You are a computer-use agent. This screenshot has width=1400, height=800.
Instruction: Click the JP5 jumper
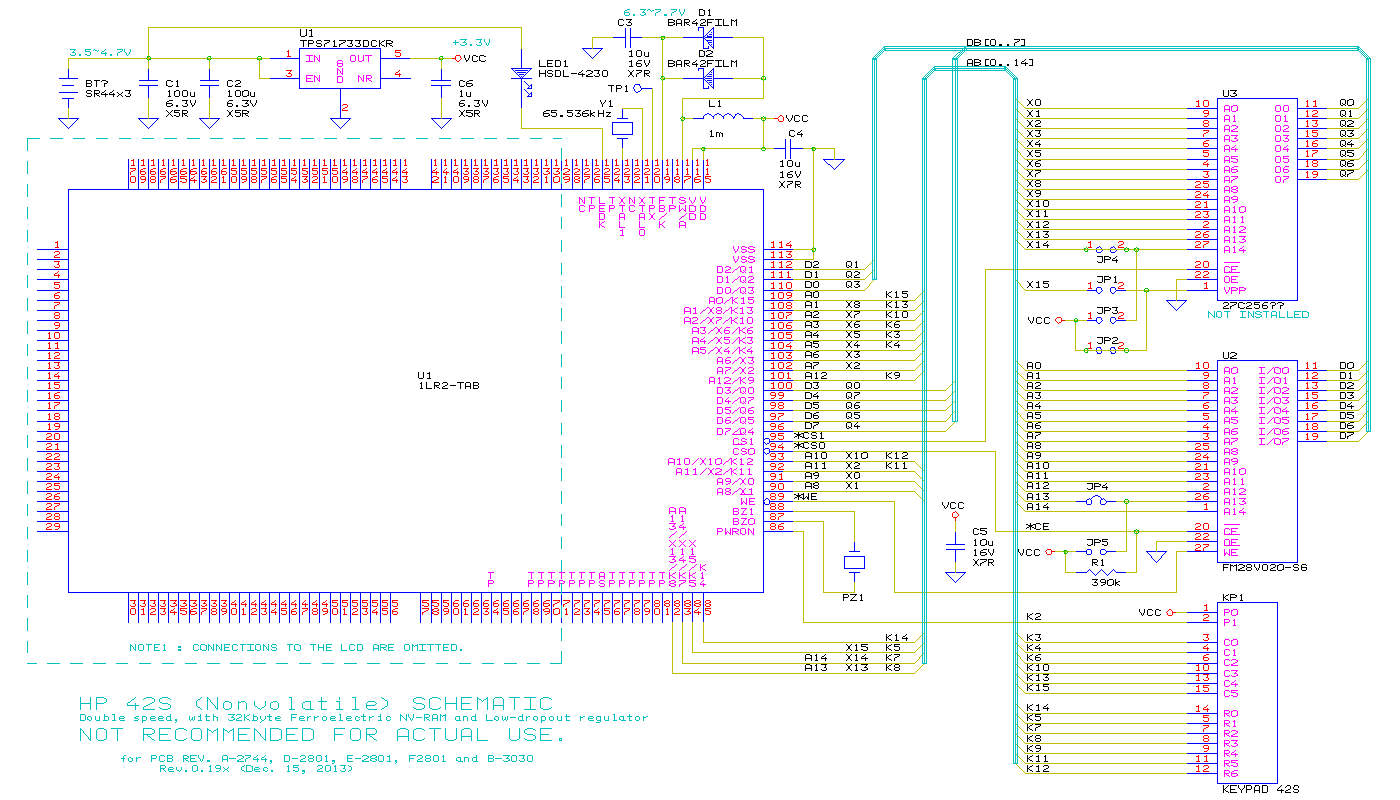point(1098,552)
